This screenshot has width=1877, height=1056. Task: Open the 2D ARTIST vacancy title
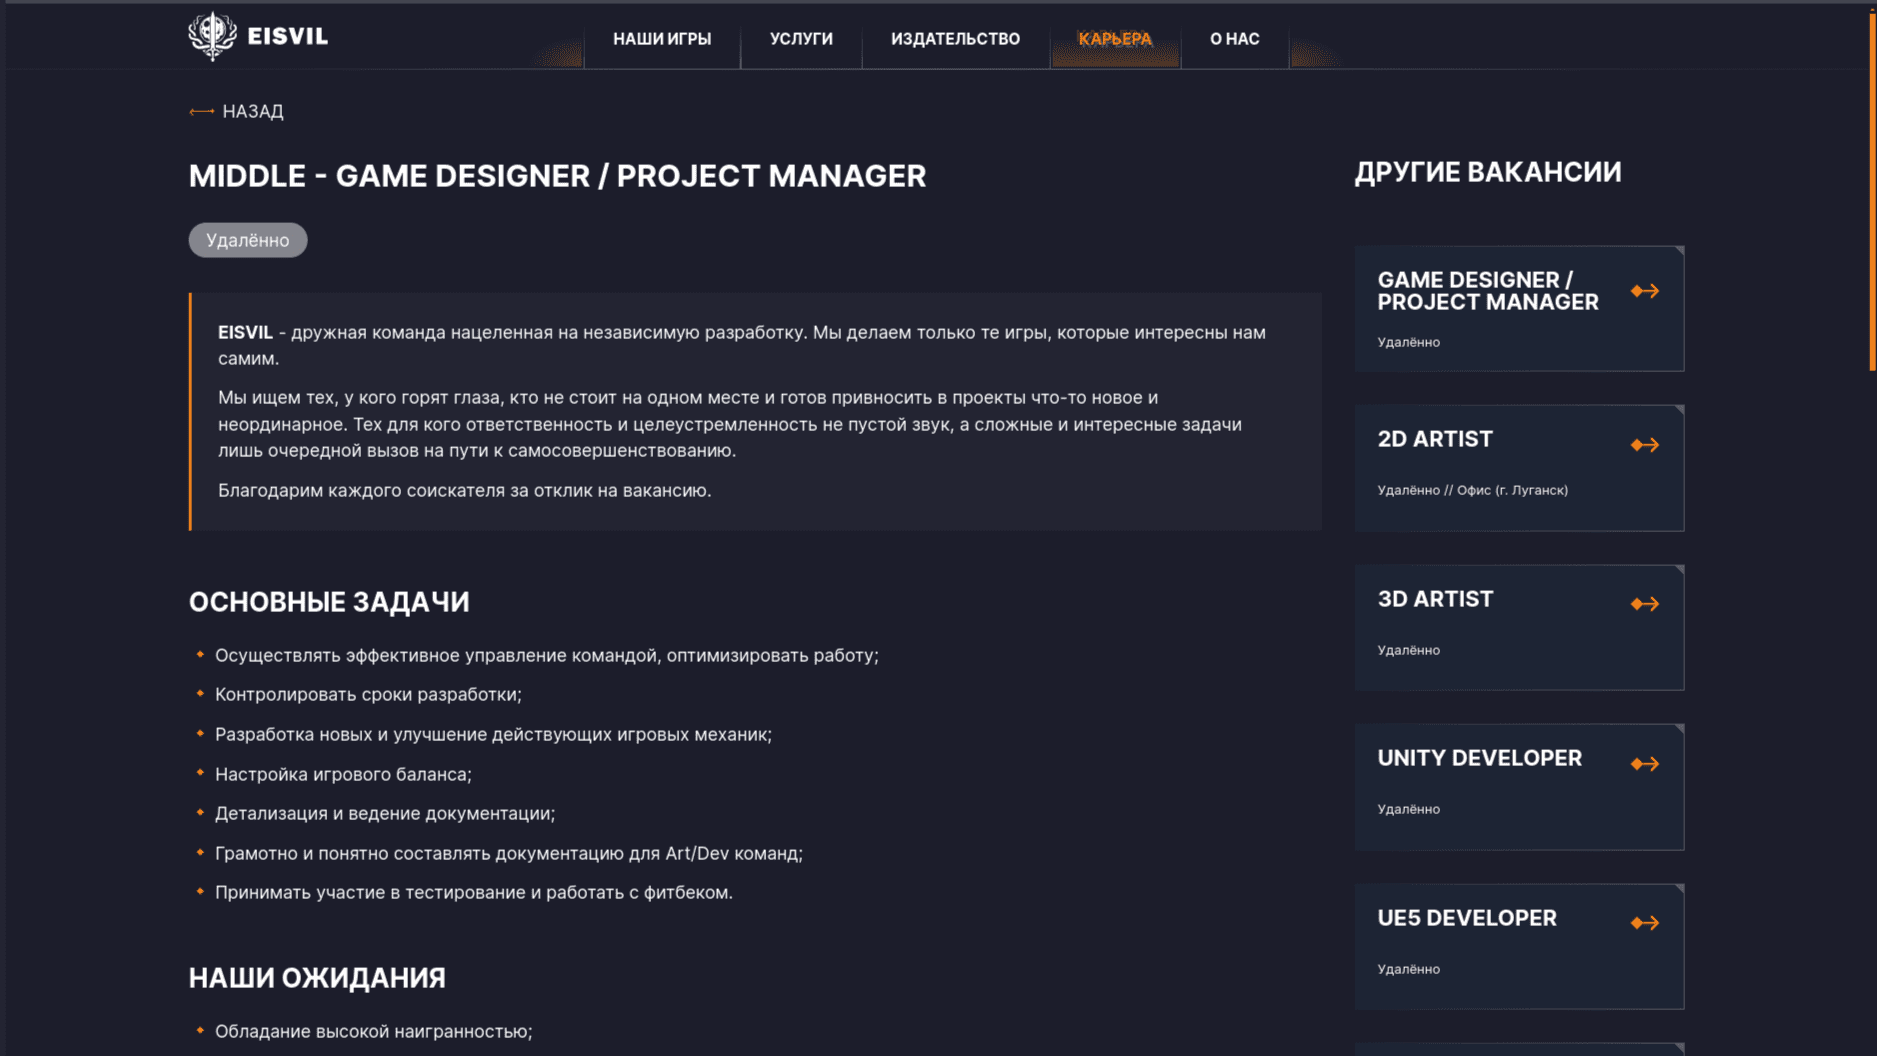[1434, 439]
